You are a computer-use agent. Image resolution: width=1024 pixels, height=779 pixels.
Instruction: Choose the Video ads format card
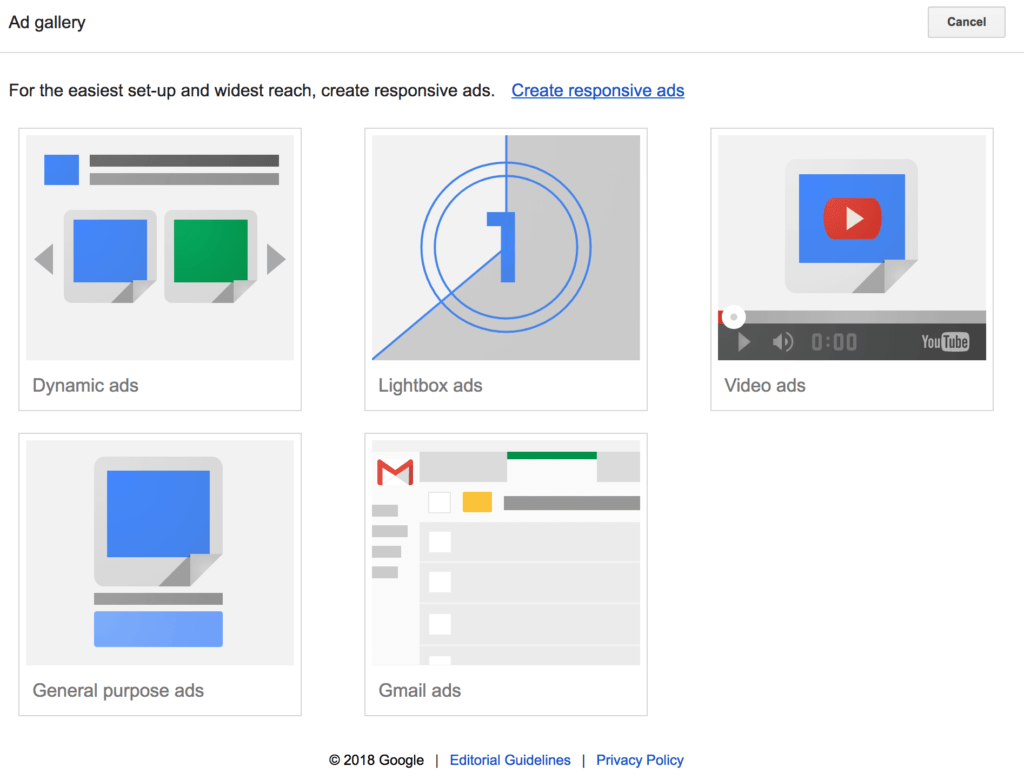[851, 268]
